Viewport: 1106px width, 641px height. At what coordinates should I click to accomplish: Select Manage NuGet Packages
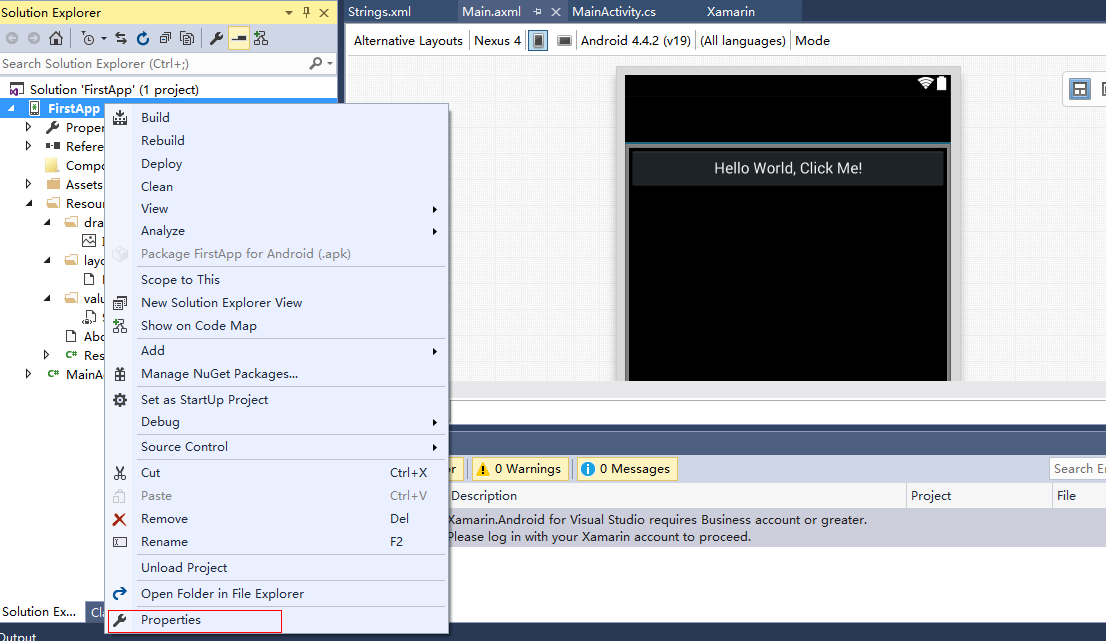pyautogui.click(x=276, y=374)
